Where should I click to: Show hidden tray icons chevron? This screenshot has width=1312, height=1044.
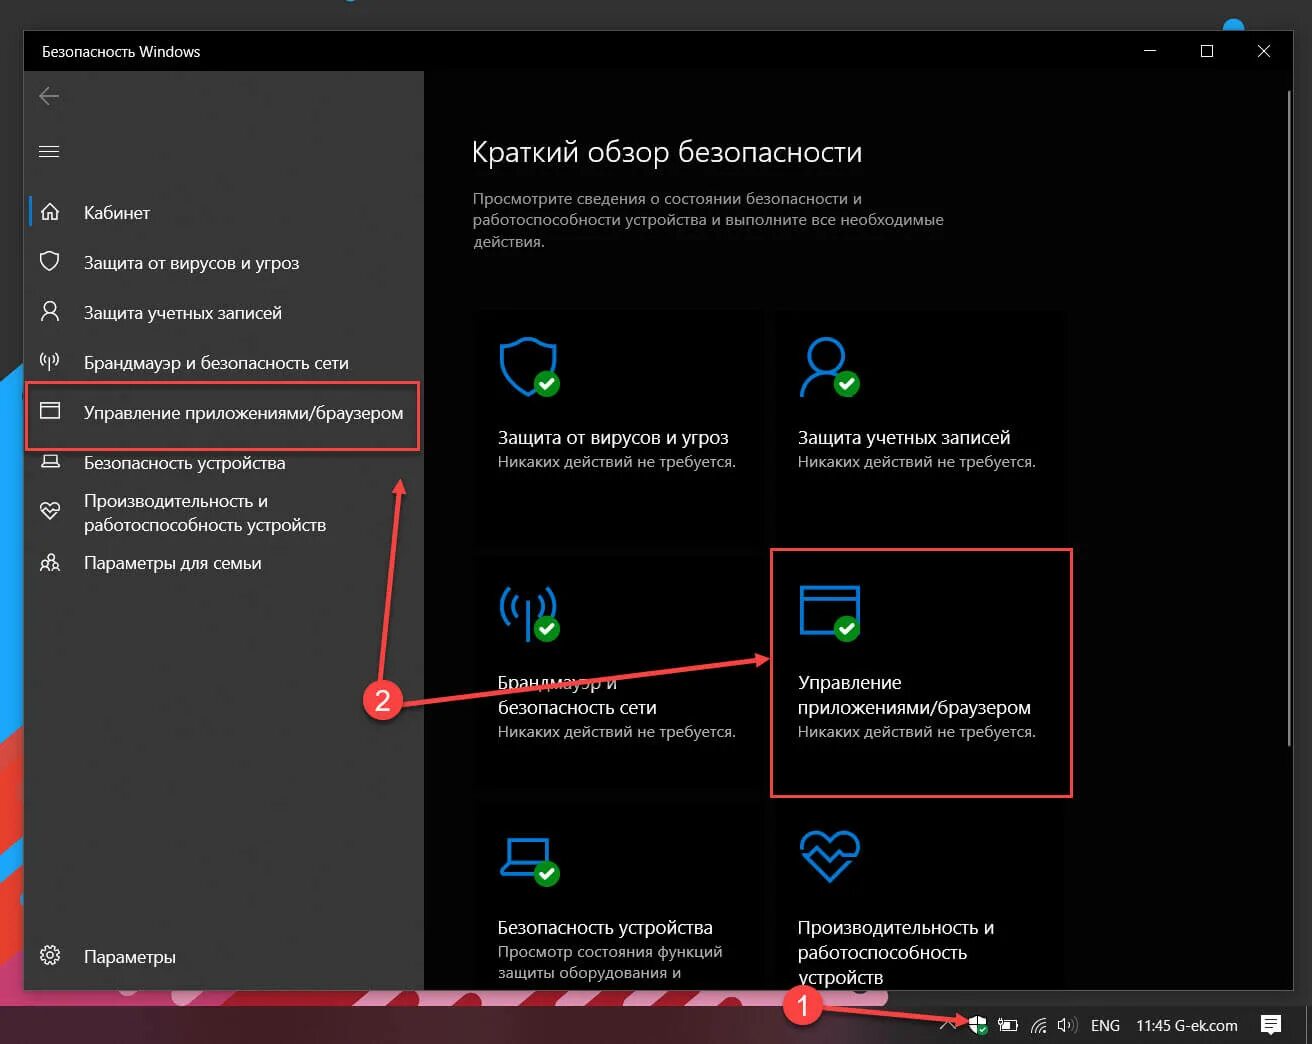click(x=946, y=1025)
